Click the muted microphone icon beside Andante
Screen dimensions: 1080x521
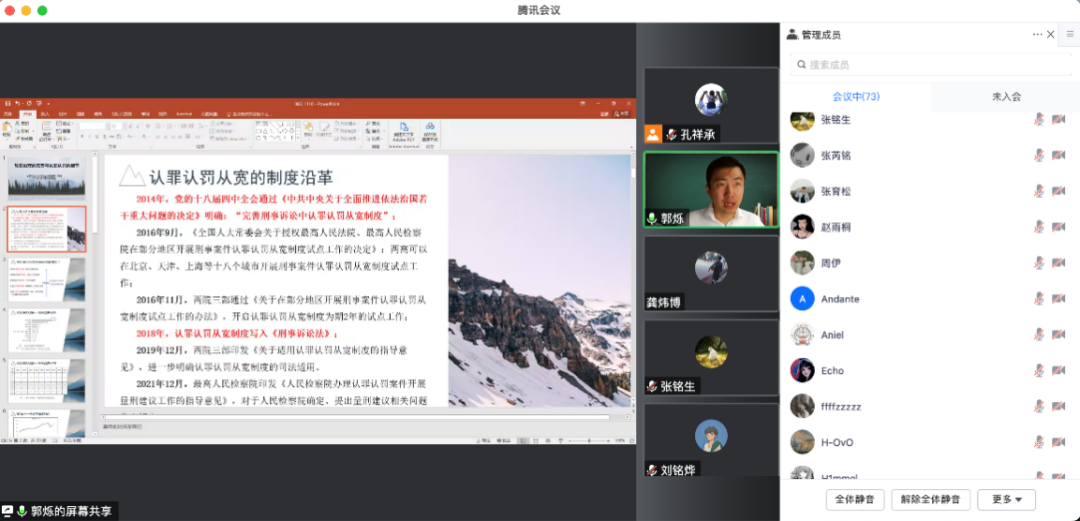click(1038, 299)
